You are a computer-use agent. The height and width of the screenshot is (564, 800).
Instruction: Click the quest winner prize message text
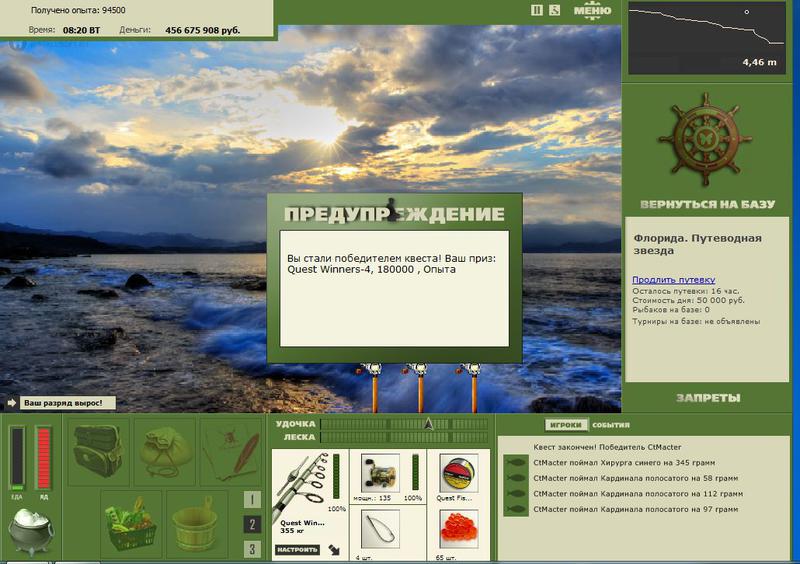coord(391,264)
